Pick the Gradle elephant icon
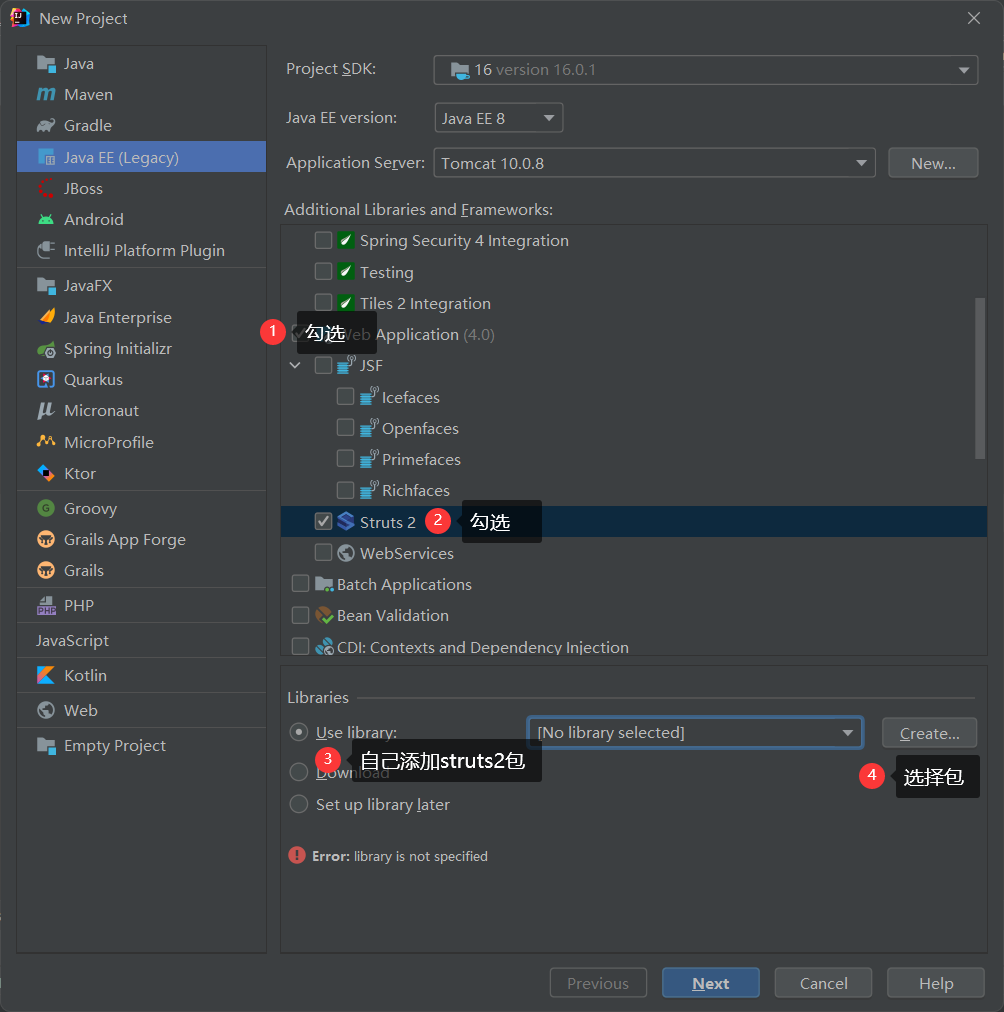 coord(46,126)
